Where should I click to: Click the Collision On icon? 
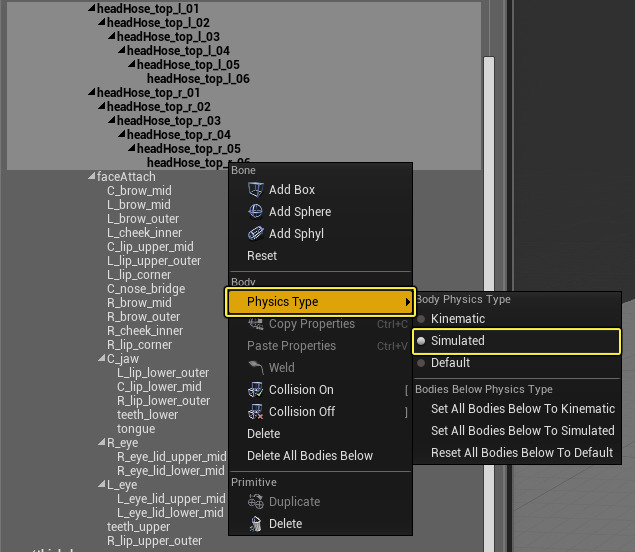(x=256, y=389)
